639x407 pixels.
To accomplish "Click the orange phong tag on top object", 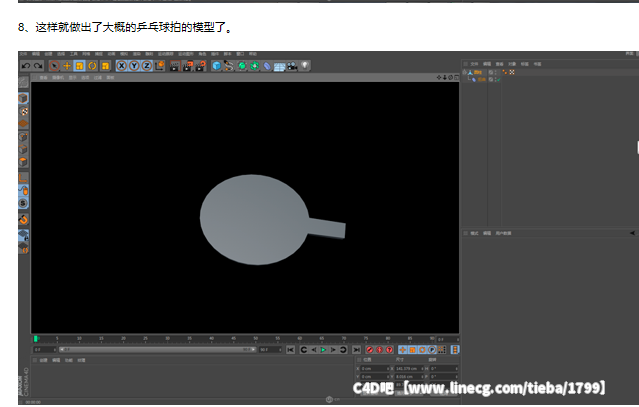I will pyautogui.click(x=505, y=72).
